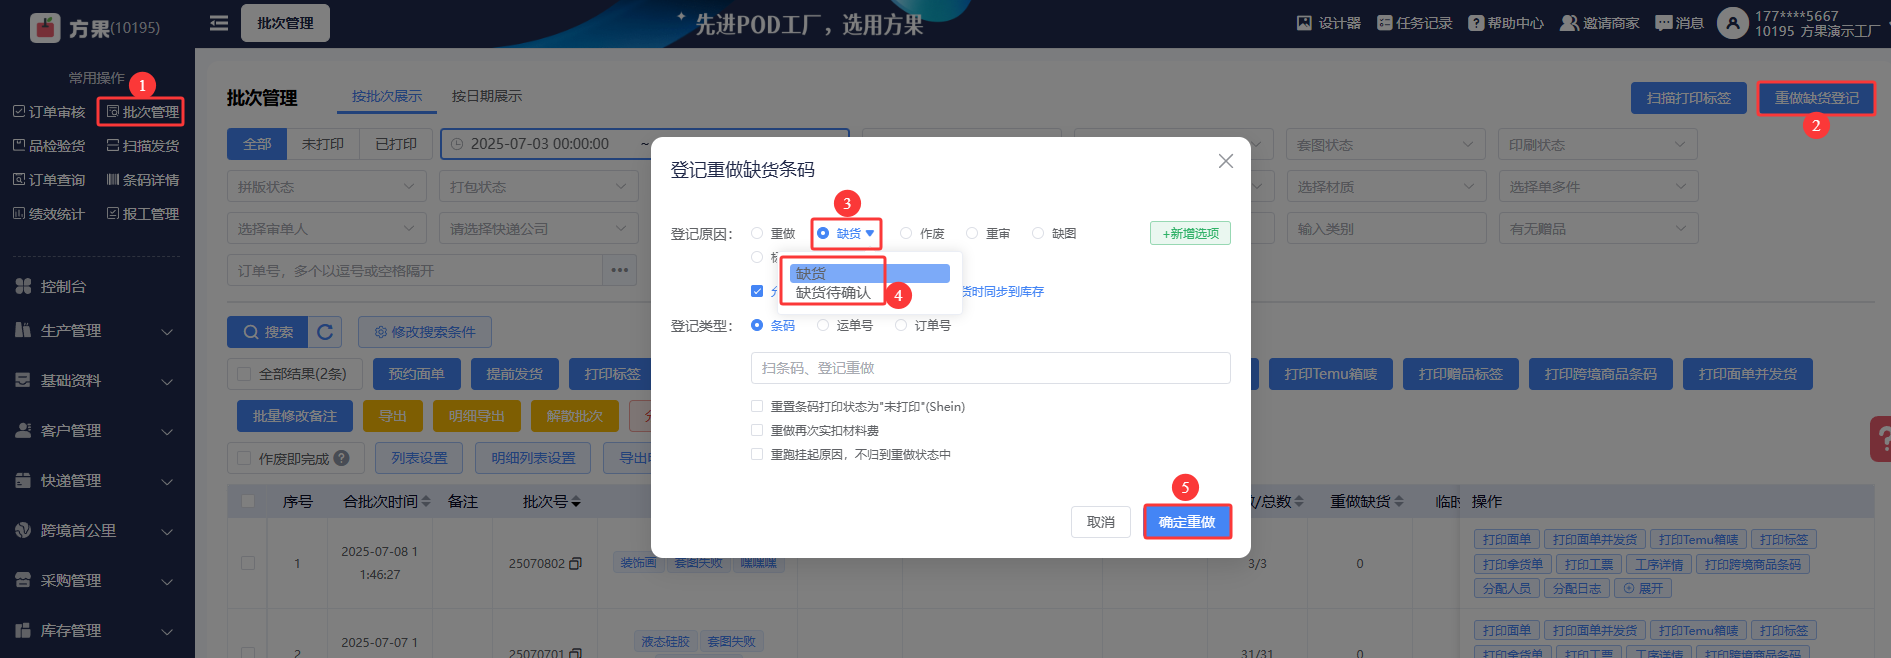The image size is (1891, 658).
Task: Open 绩效统计 shortcut
Action: click(49, 214)
